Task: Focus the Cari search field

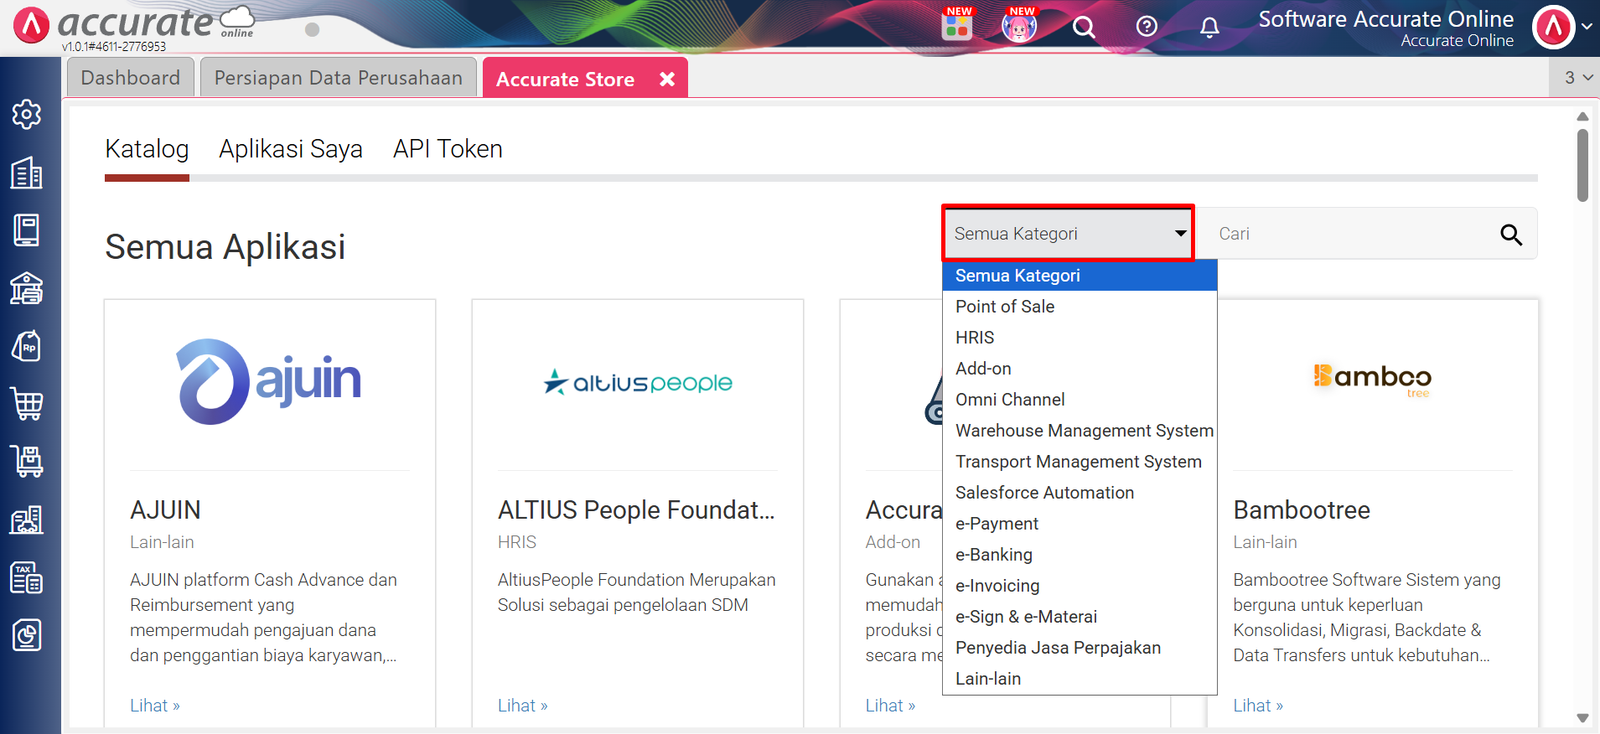Action: 1350,234
